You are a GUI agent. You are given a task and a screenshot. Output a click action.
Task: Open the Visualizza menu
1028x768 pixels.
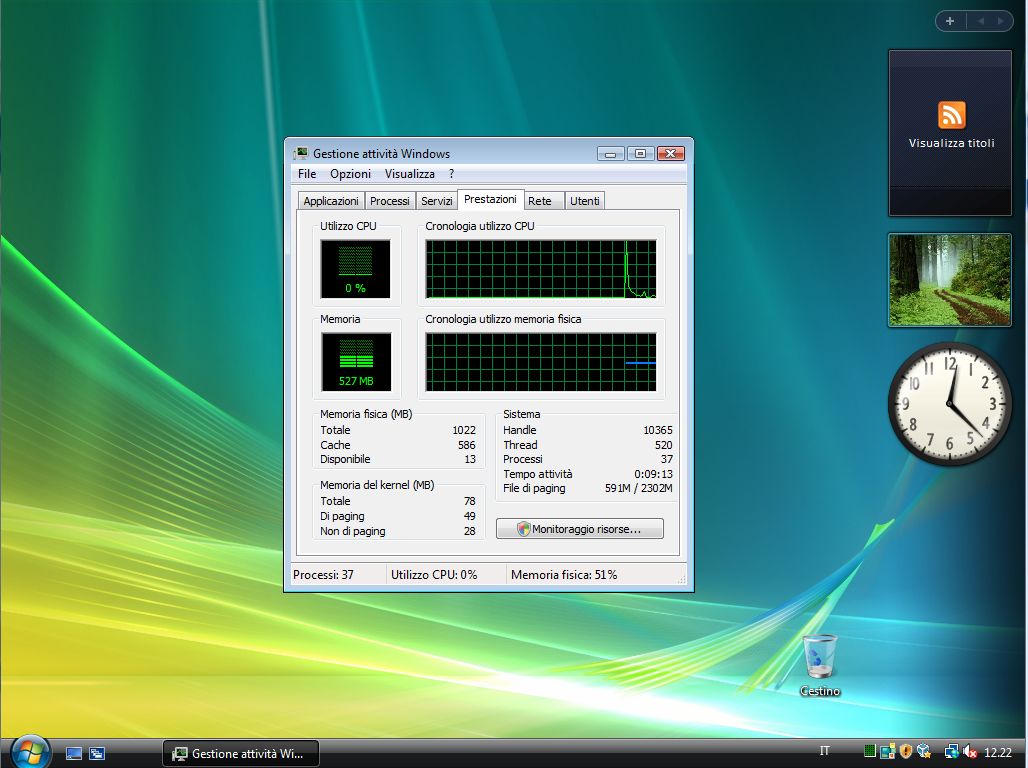click(410, 174)
